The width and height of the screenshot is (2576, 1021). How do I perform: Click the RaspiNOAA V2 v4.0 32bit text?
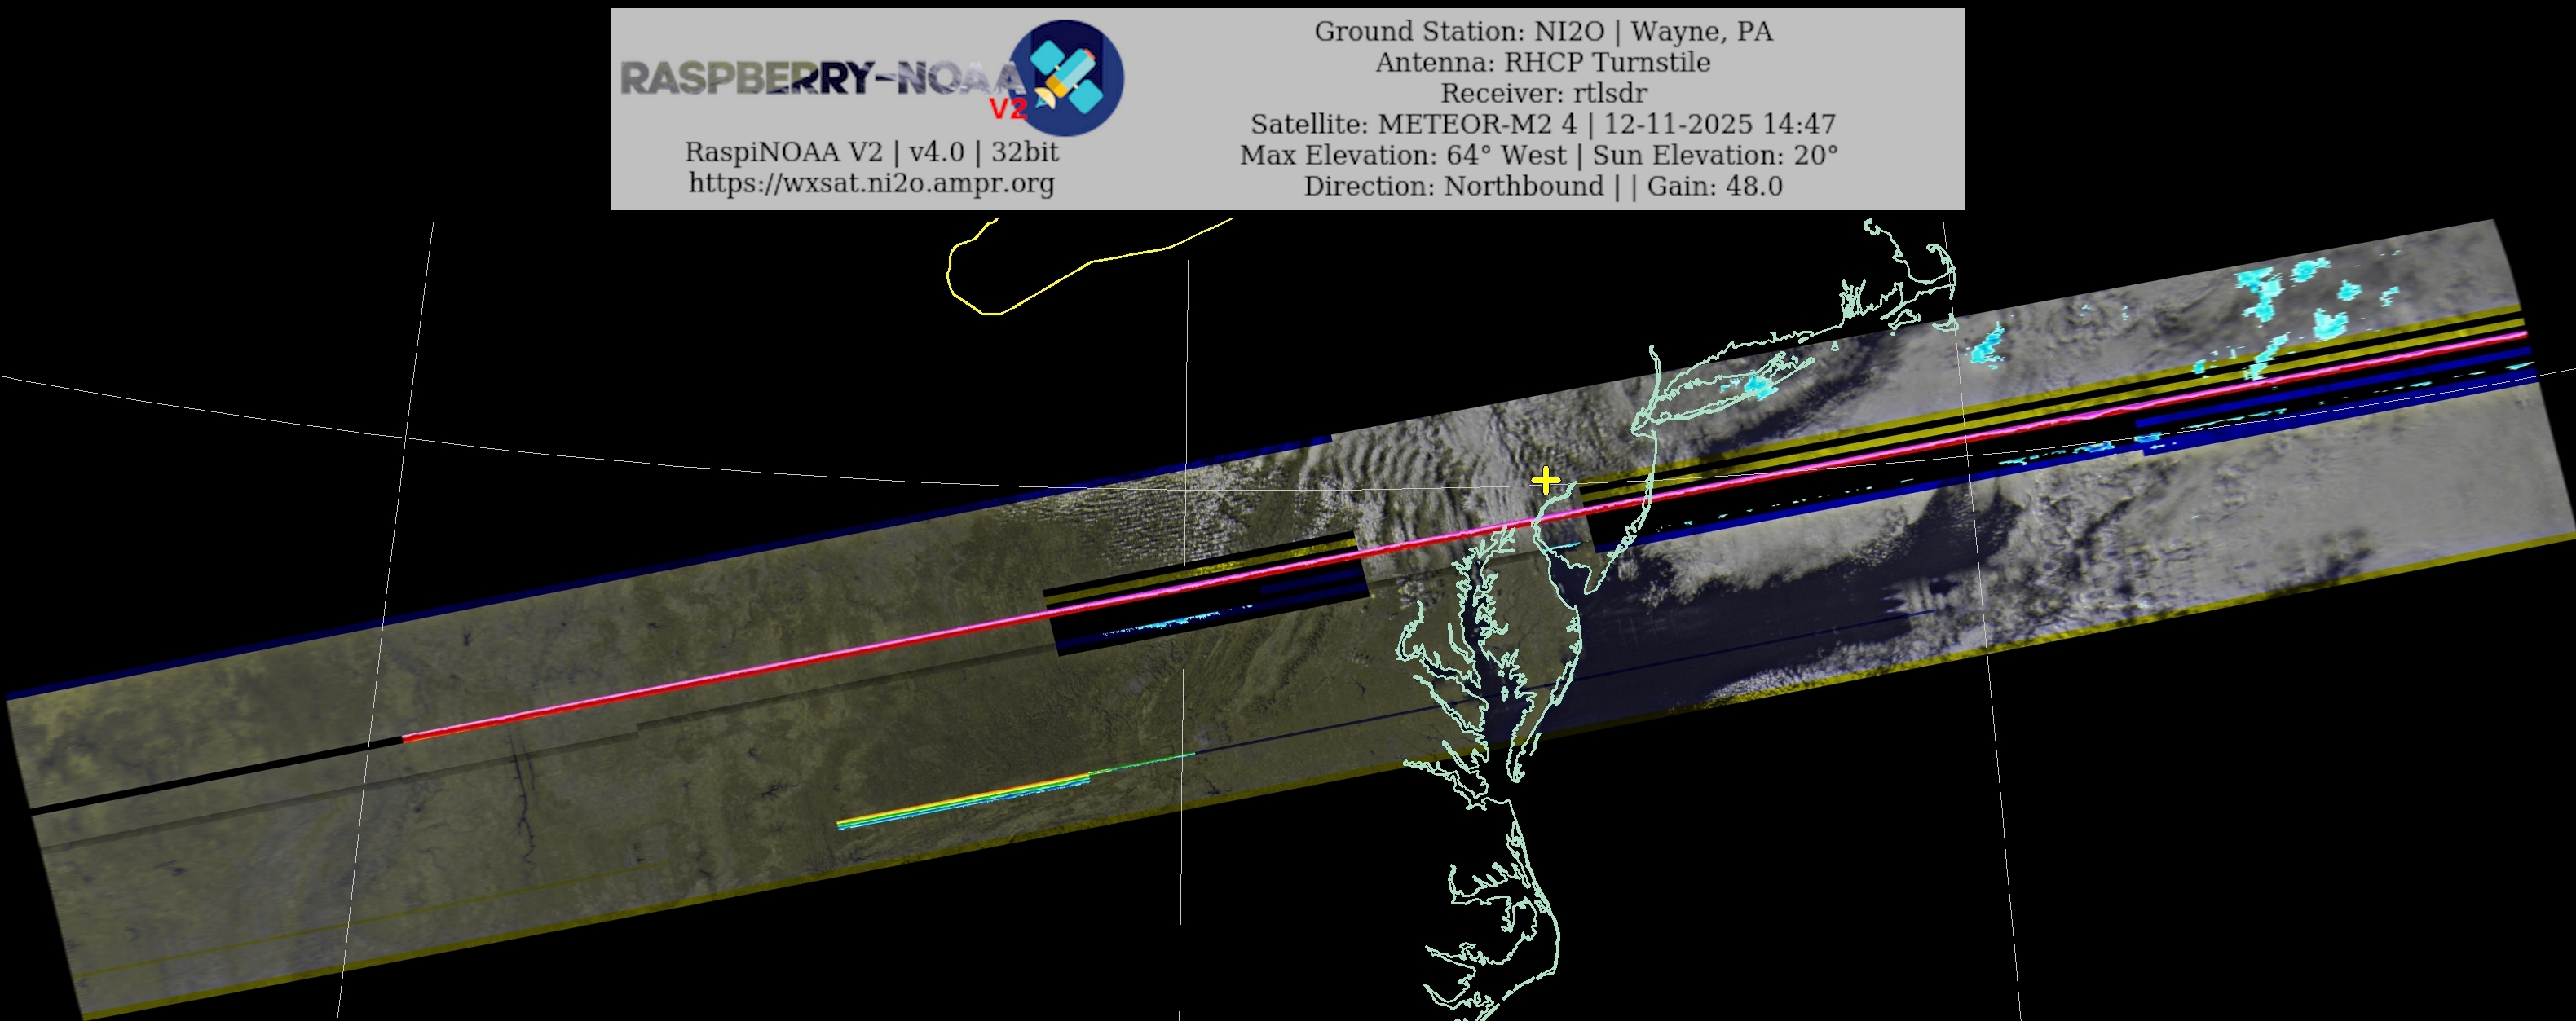(871, 152)
